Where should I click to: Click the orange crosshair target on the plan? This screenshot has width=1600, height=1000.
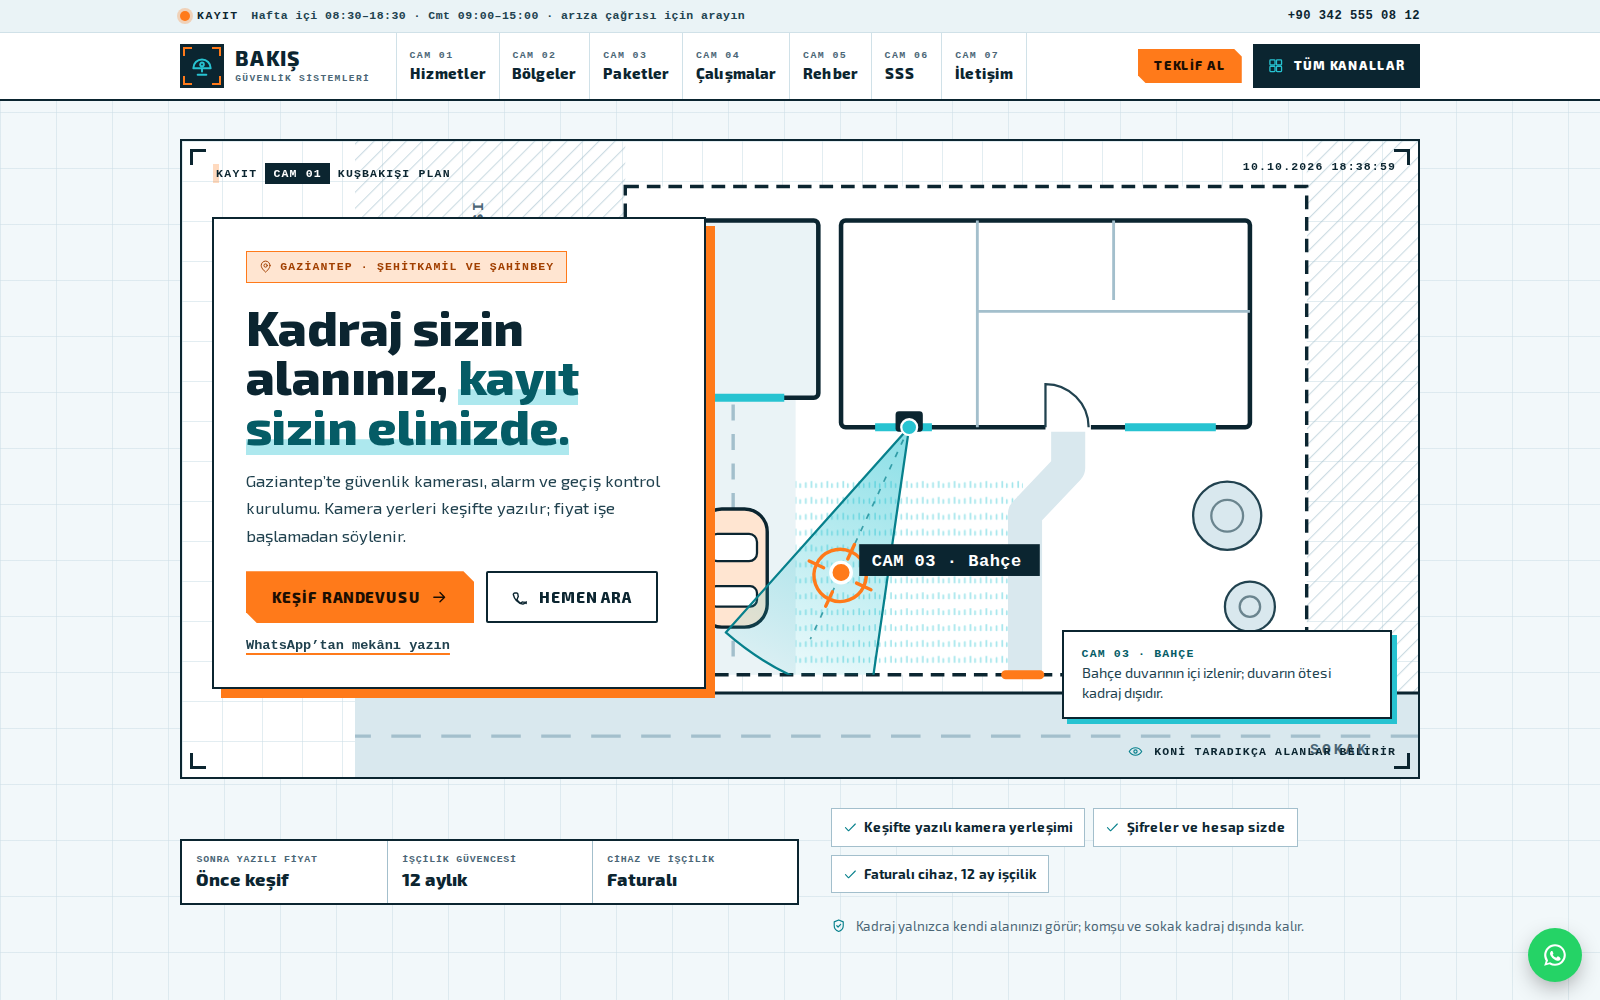[840, 573]
